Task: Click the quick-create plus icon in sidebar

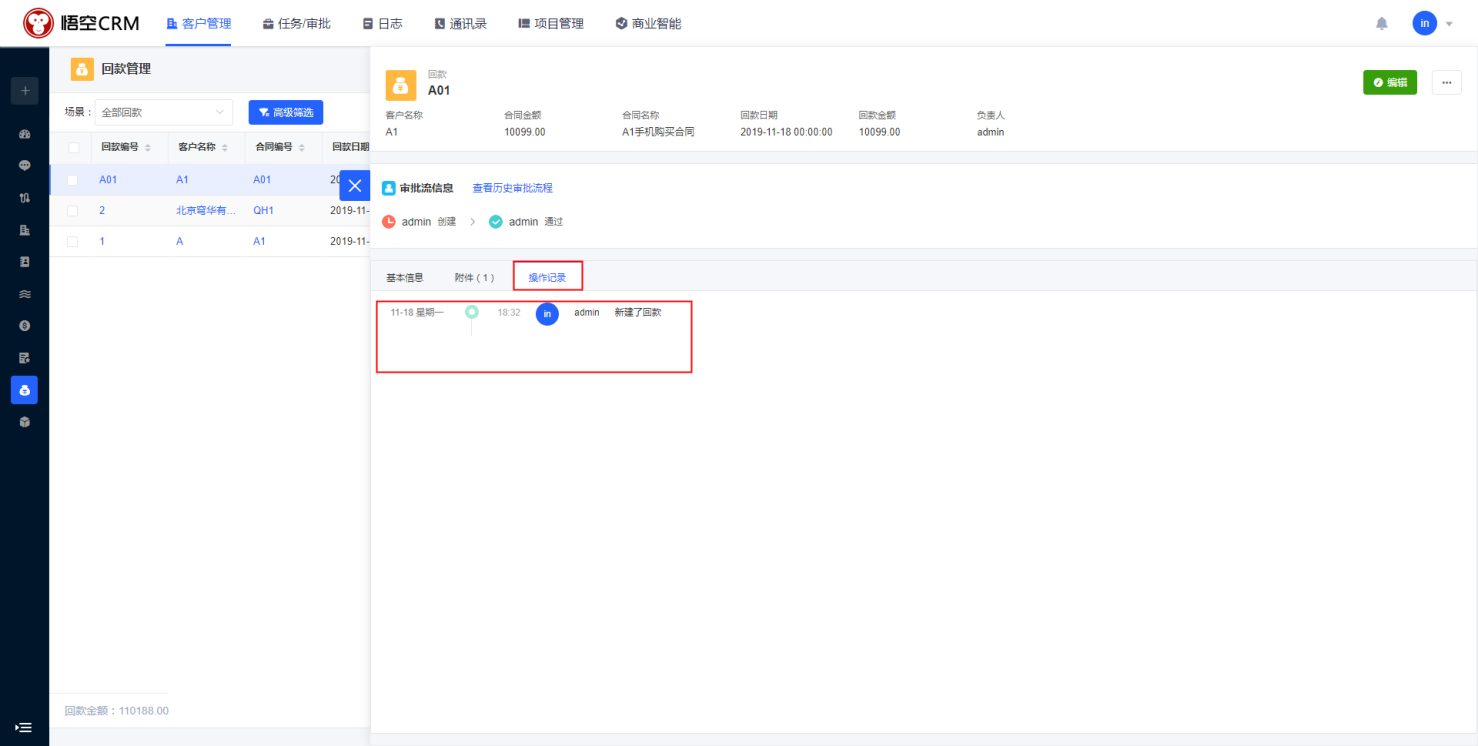Action: (x=25, y=91)
